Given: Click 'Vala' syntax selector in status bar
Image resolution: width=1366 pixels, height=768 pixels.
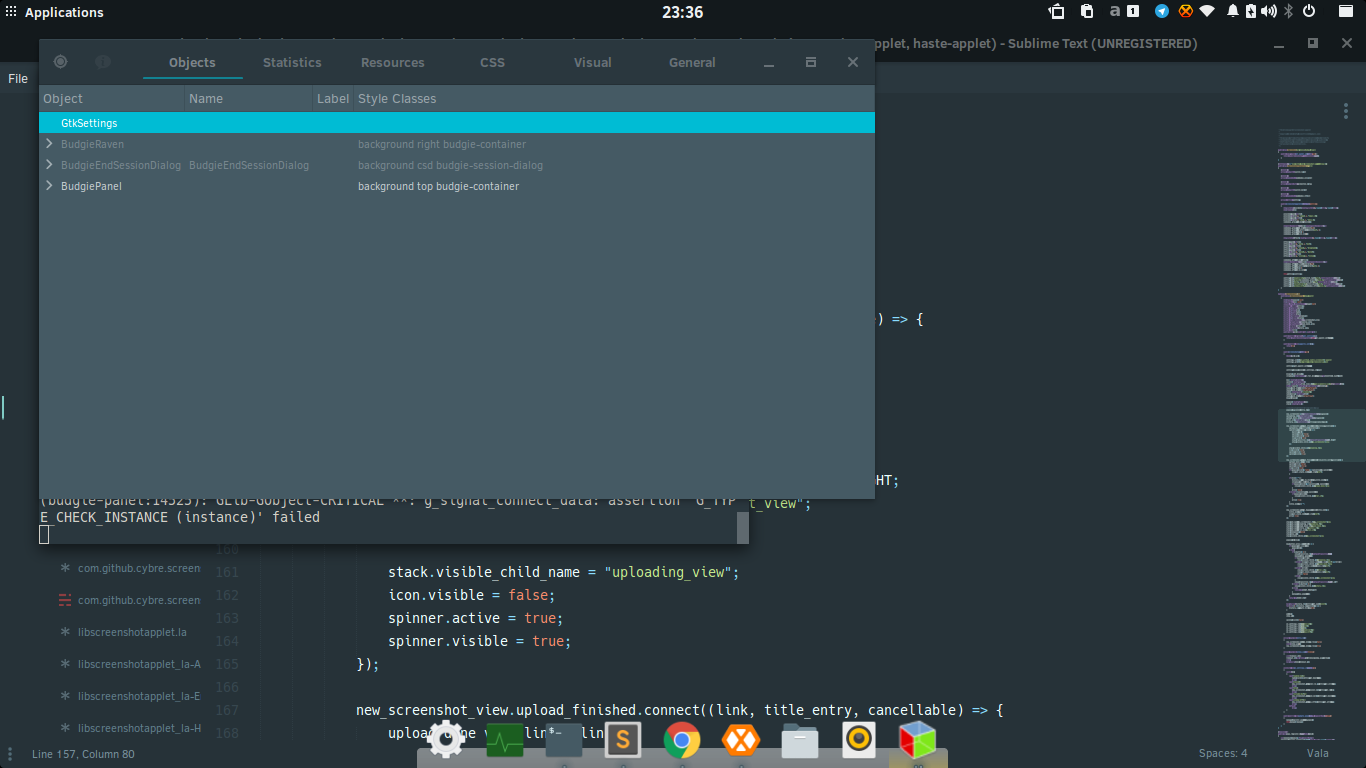Looking at the screenshot, I should point(1317,754).
